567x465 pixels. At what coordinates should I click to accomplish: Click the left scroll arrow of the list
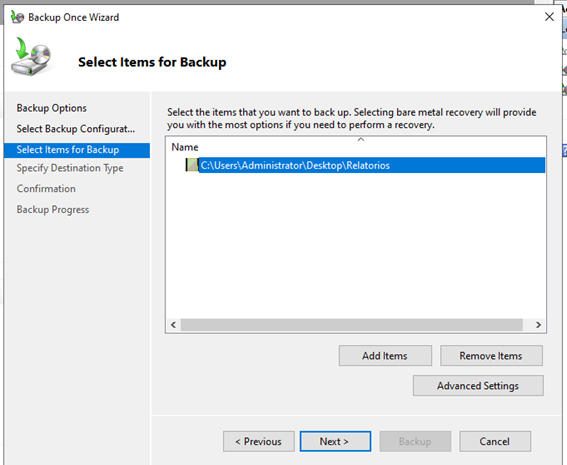coord(174,325)
